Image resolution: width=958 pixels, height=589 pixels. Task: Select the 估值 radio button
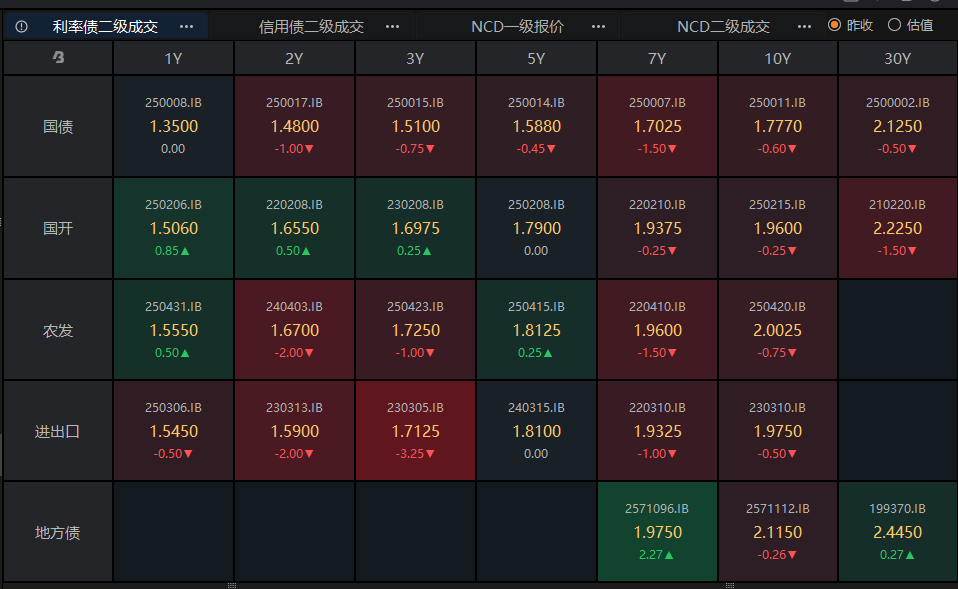(x=894, y=25)
